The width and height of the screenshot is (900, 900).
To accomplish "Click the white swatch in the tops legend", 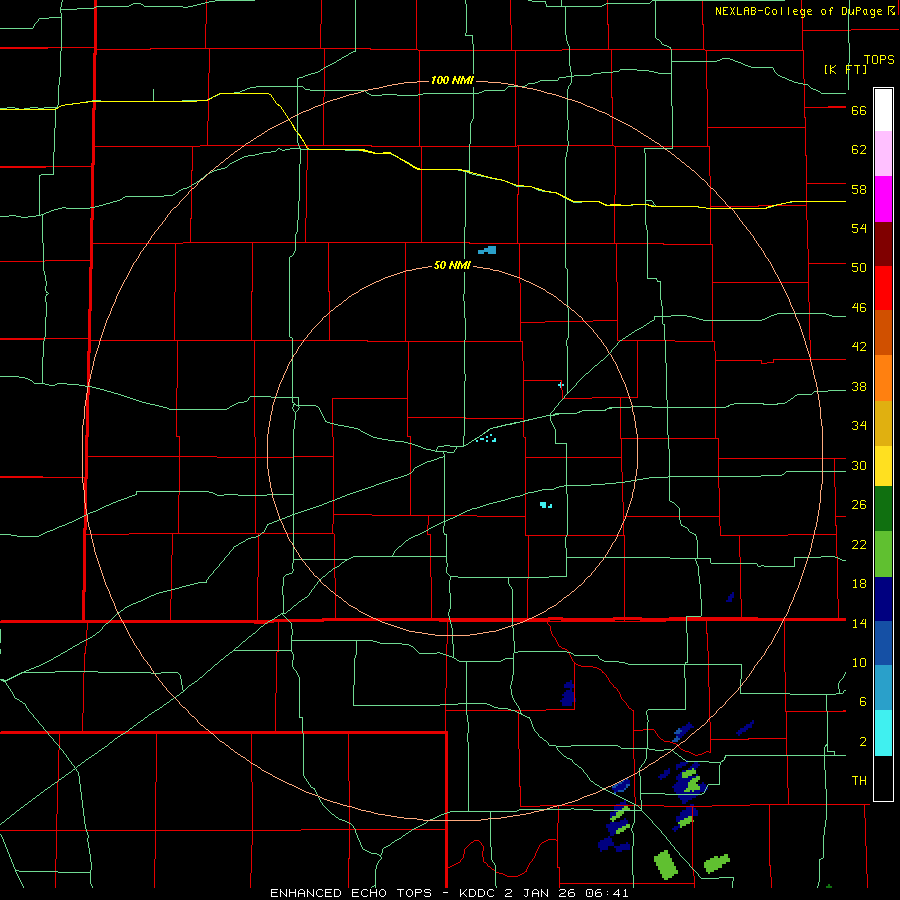I will (883, 110).
